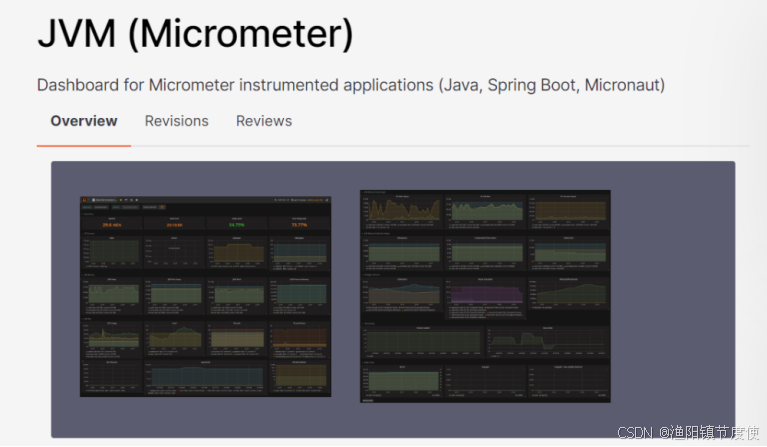Open the Revisions tab
Image resolution: width=767 pixels, height=447 pixels.
pos(177,121)
